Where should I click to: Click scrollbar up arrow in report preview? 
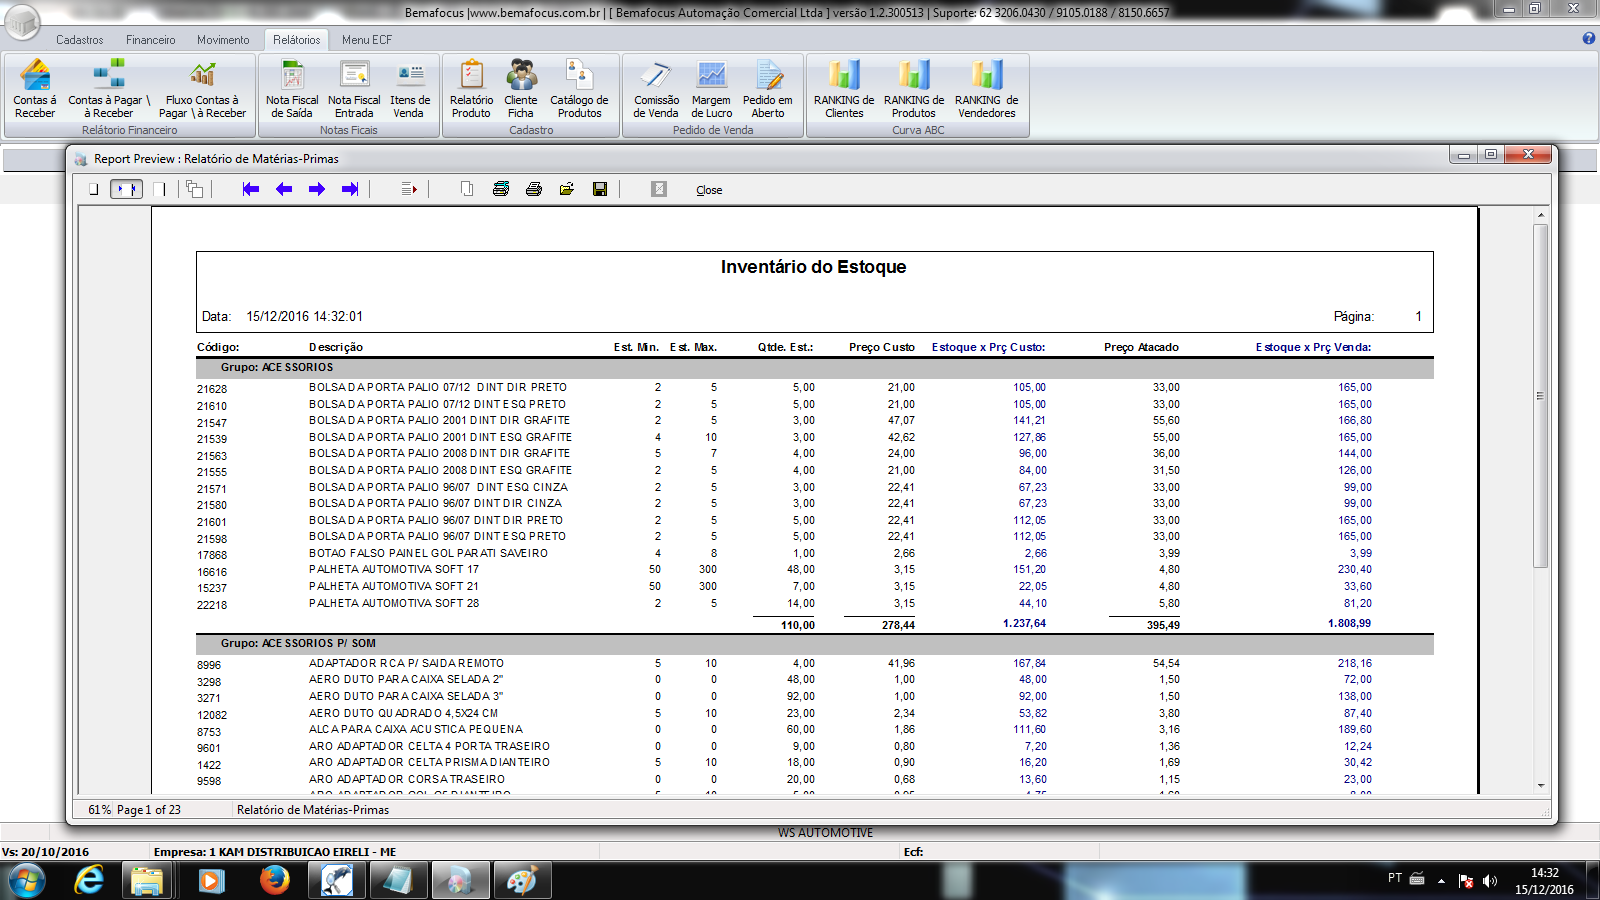click(1541, 215)
